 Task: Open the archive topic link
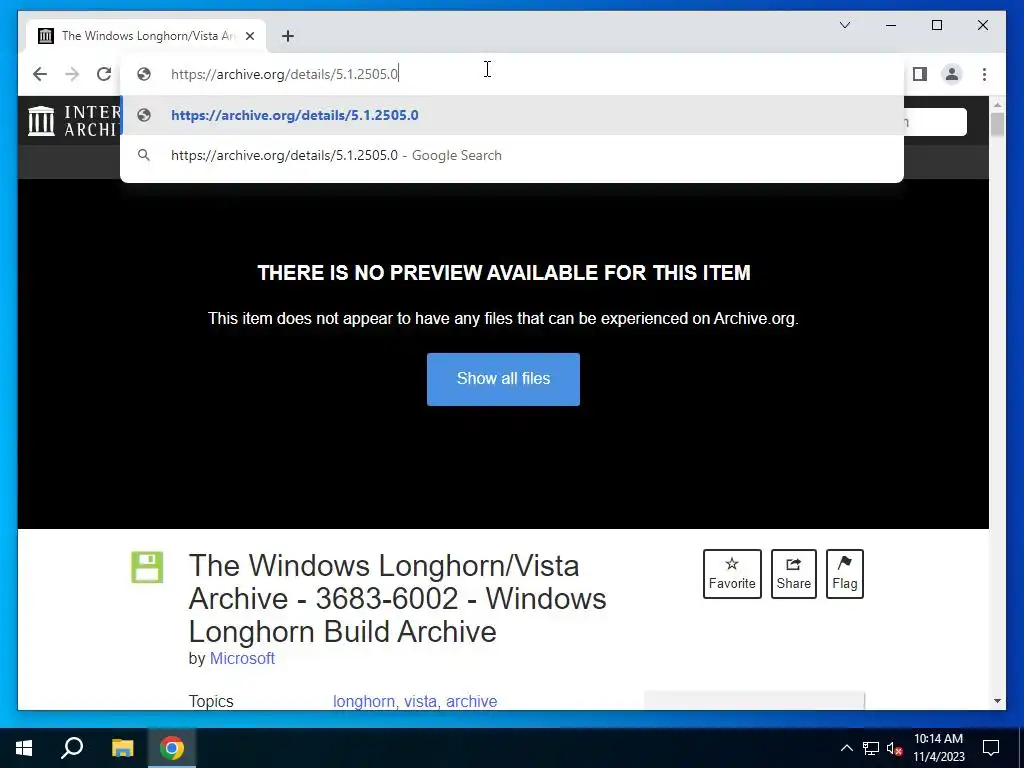pyautogui.click(x=472, y=701)
